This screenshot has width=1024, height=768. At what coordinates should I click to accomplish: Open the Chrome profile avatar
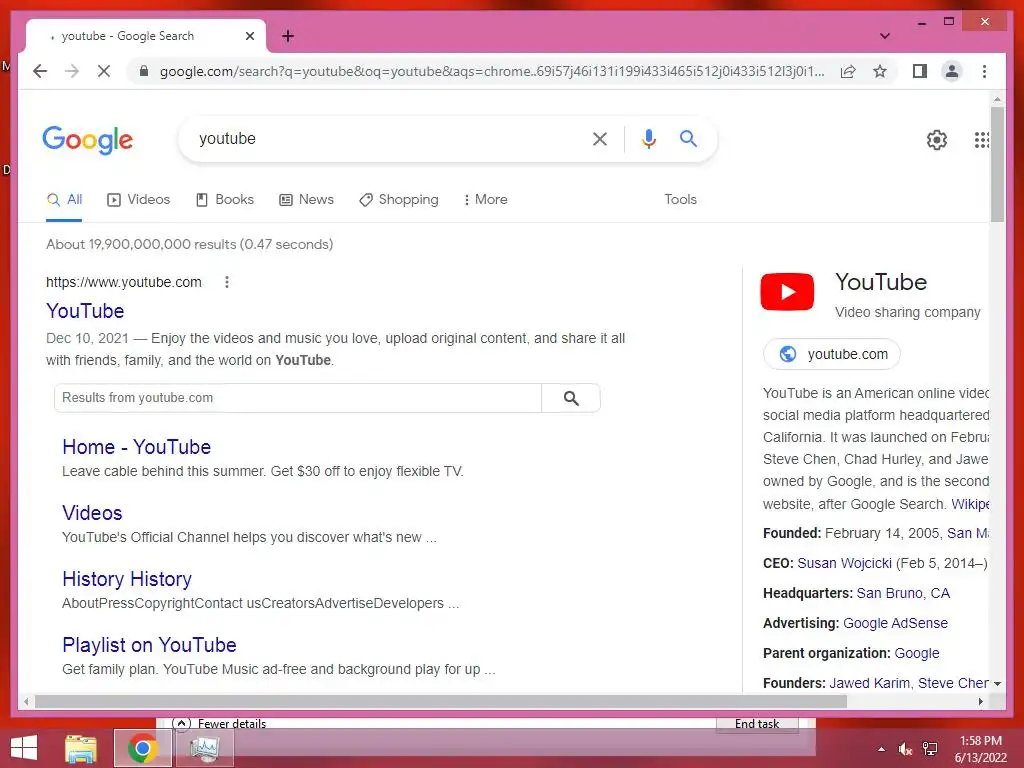(x=952, y=71)
